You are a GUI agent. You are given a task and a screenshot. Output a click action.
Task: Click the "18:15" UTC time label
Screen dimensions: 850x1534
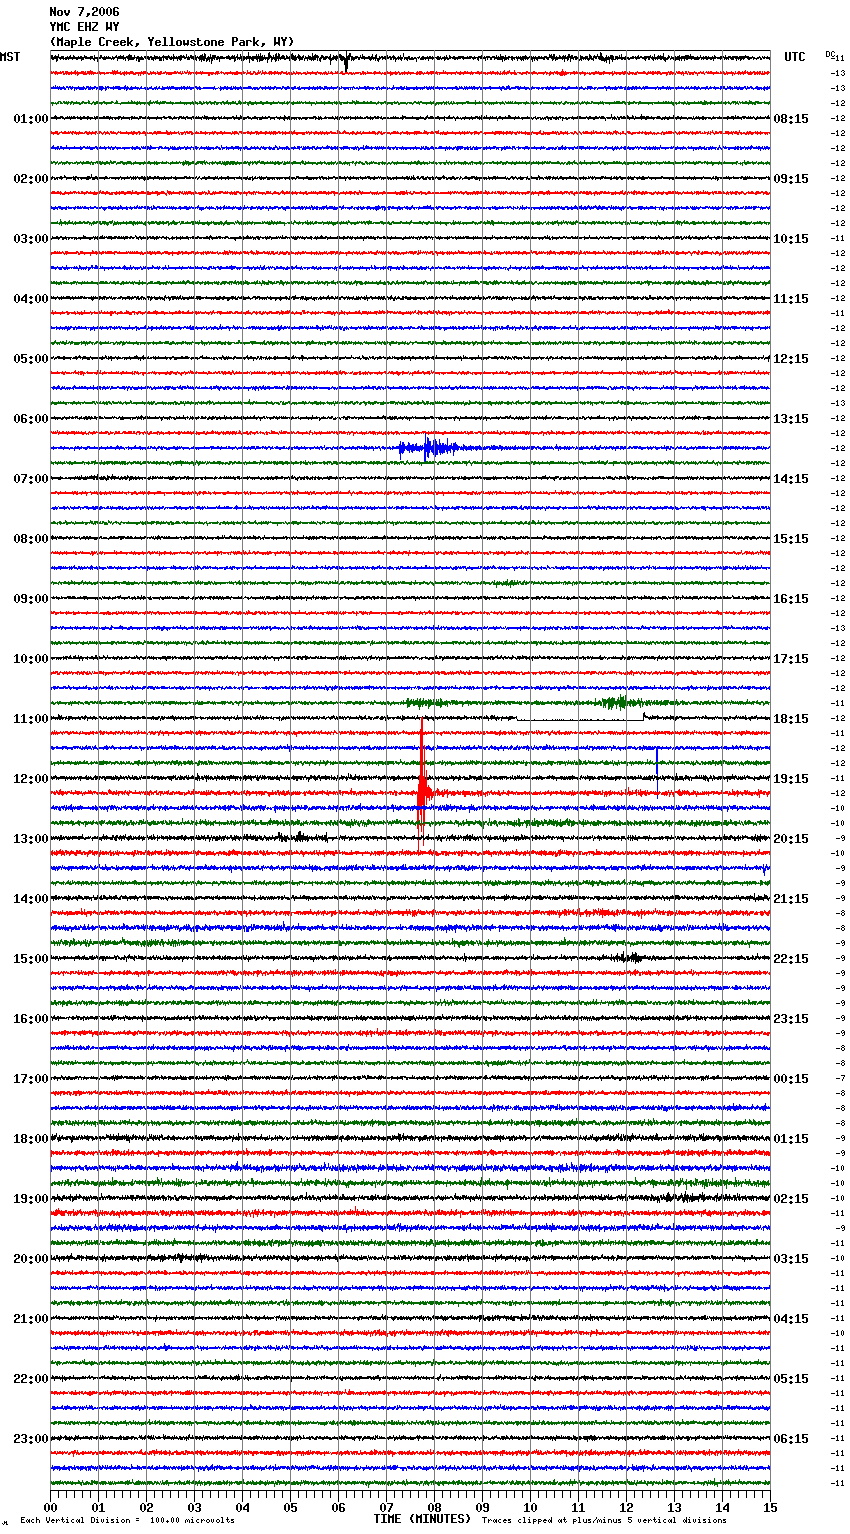point(791,719)
